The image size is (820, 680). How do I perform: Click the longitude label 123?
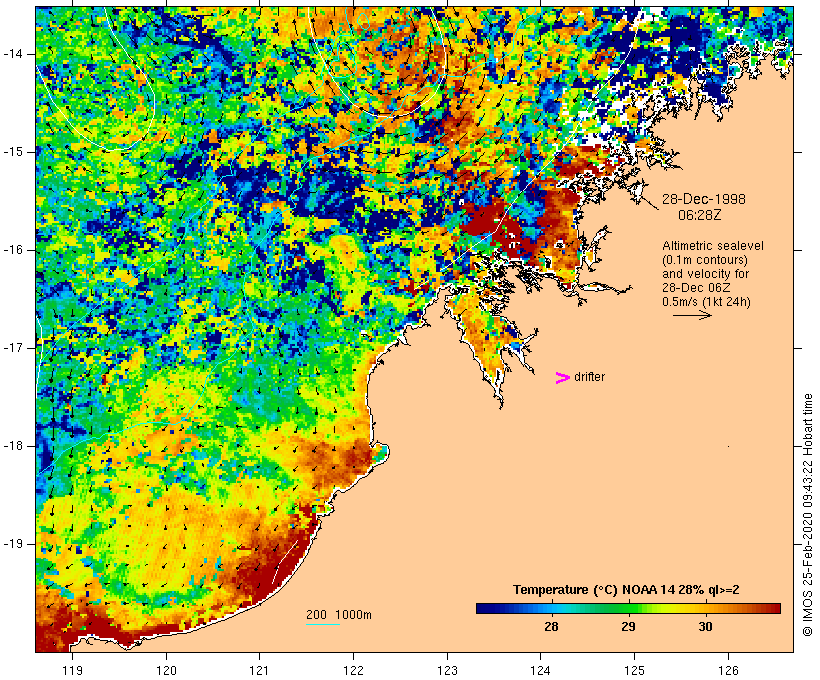447,670
